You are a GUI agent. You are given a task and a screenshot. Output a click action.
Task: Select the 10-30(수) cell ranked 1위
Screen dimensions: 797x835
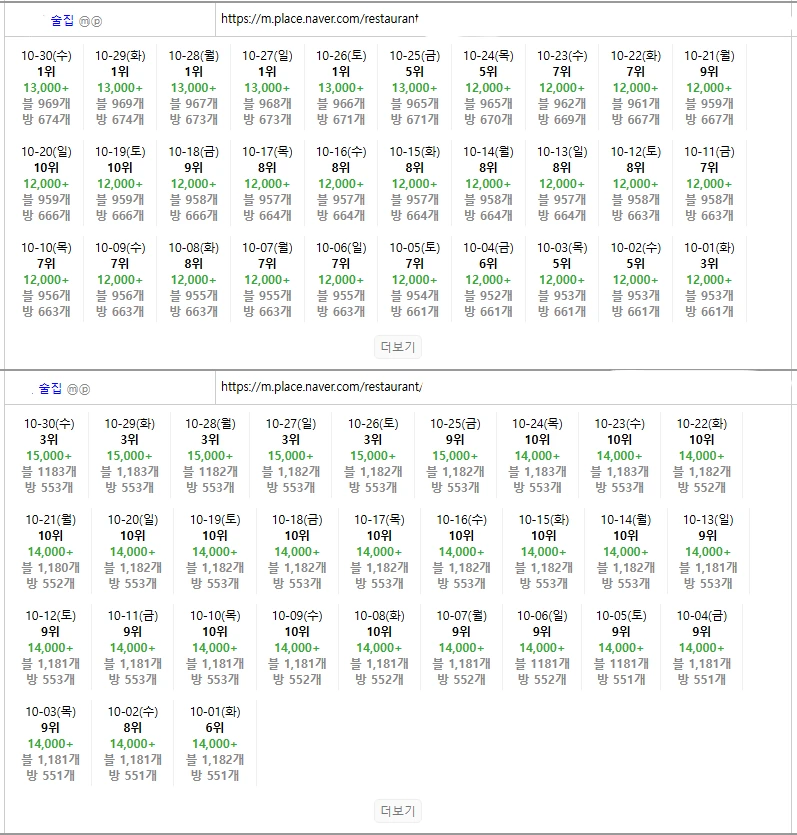tap(46, 87)
